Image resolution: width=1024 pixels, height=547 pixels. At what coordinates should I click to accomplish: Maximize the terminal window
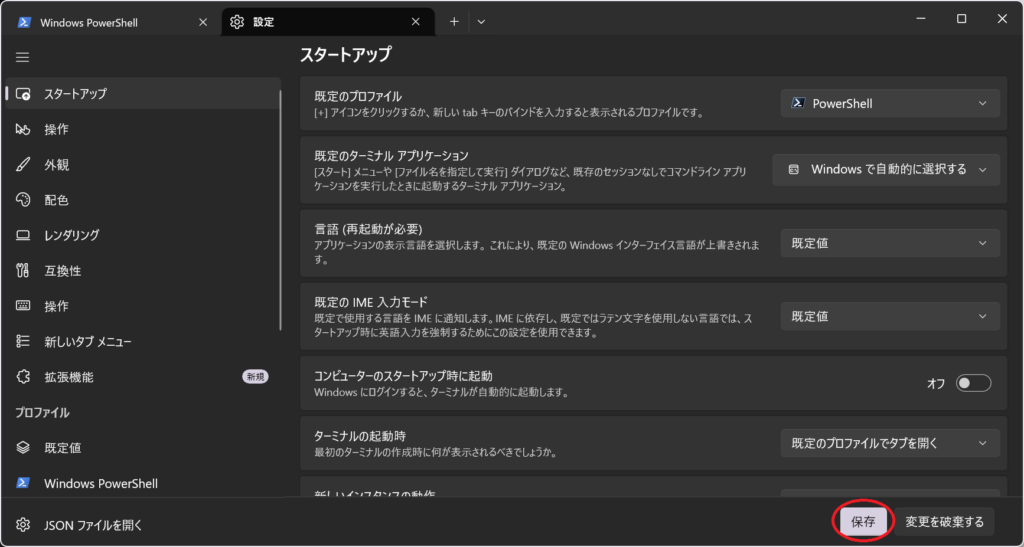tap(961, 19)
